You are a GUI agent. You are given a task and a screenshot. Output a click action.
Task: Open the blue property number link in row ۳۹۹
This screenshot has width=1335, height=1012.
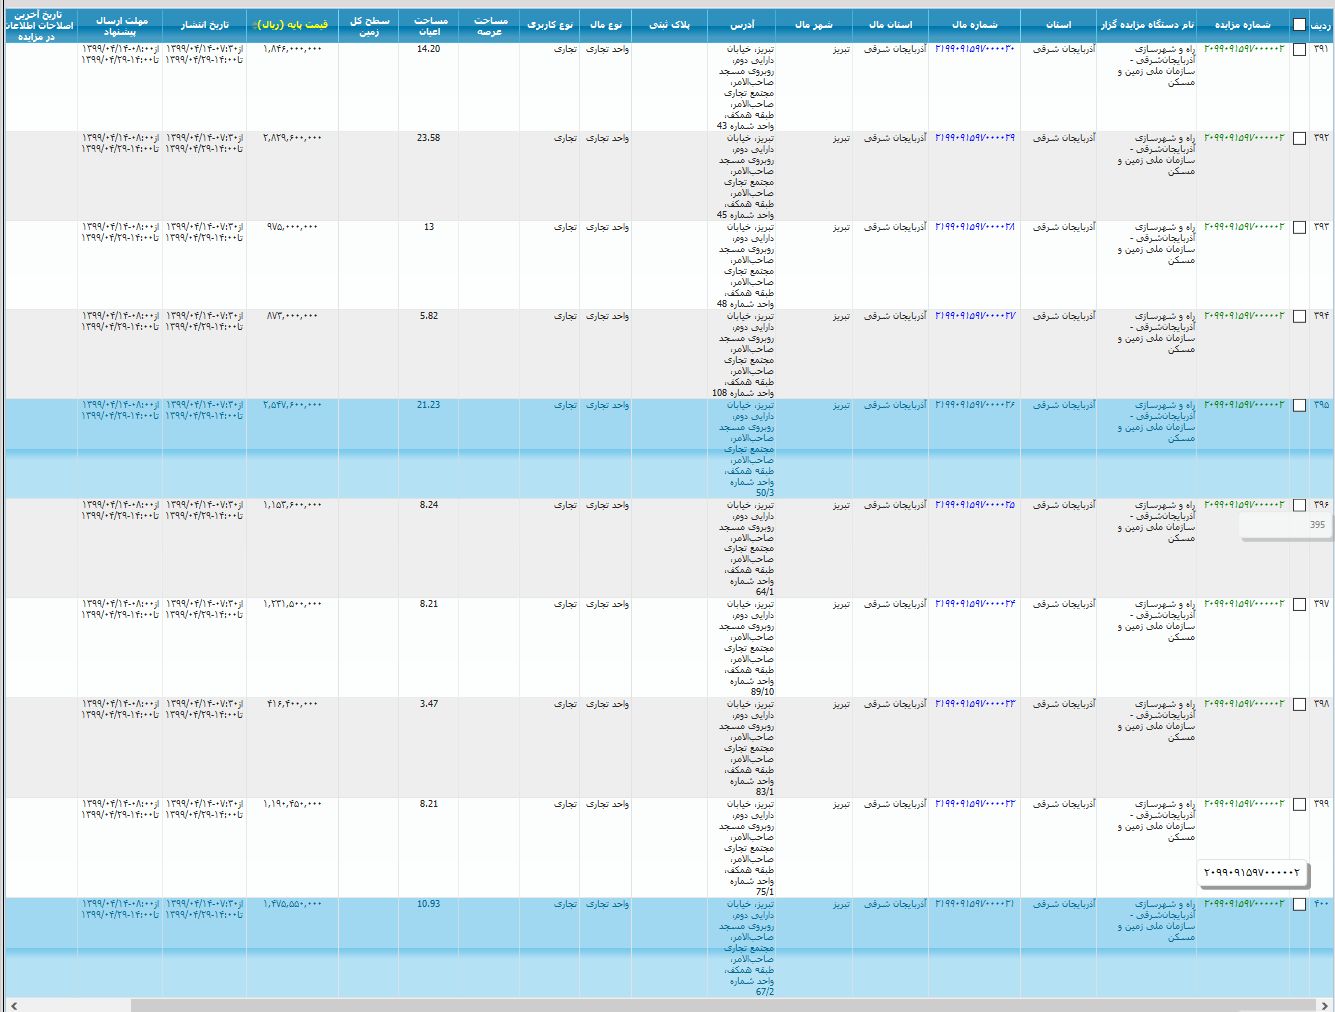point(975,804)
